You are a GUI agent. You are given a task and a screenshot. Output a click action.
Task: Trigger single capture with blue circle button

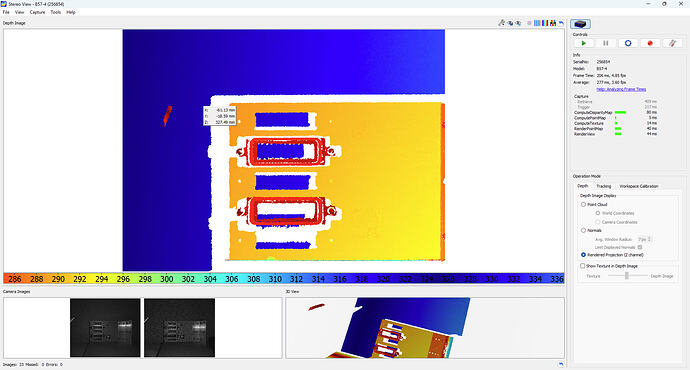coord(628,43)
